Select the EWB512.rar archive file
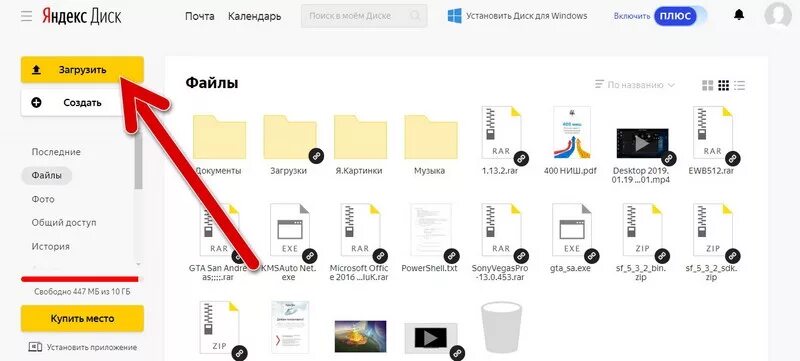Screen dimensions: 800x361 [712, 133]
